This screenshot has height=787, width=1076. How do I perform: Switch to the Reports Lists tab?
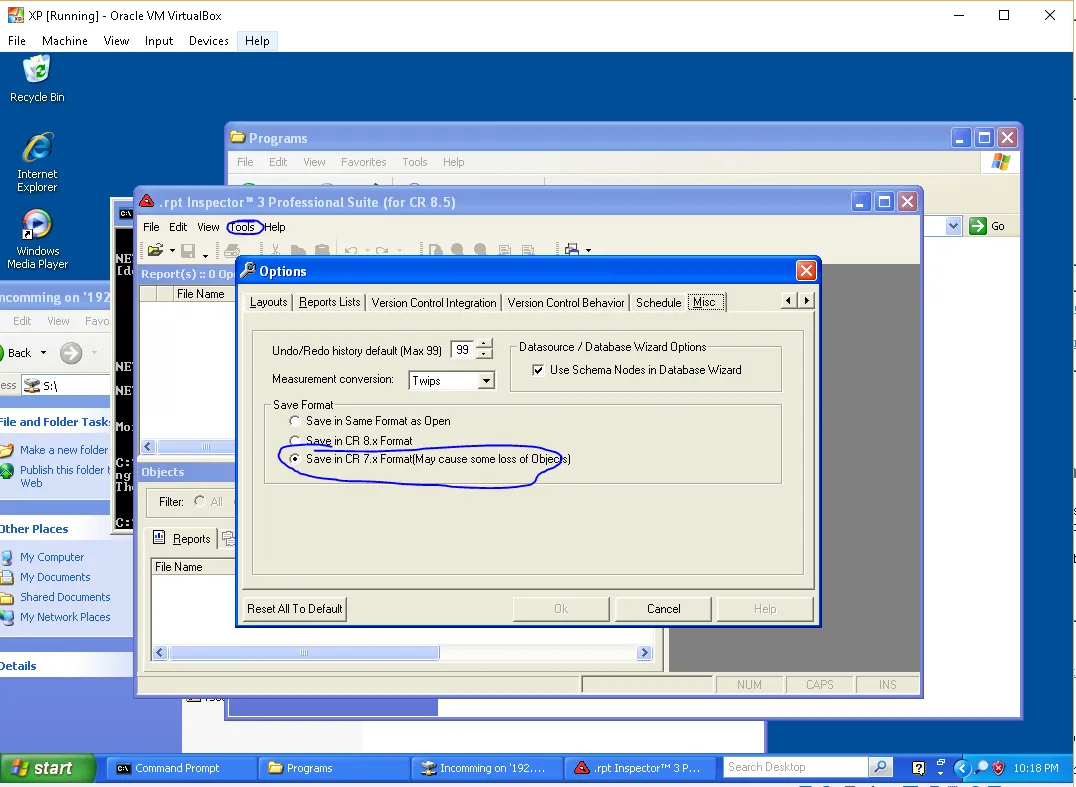click(329, 303)
